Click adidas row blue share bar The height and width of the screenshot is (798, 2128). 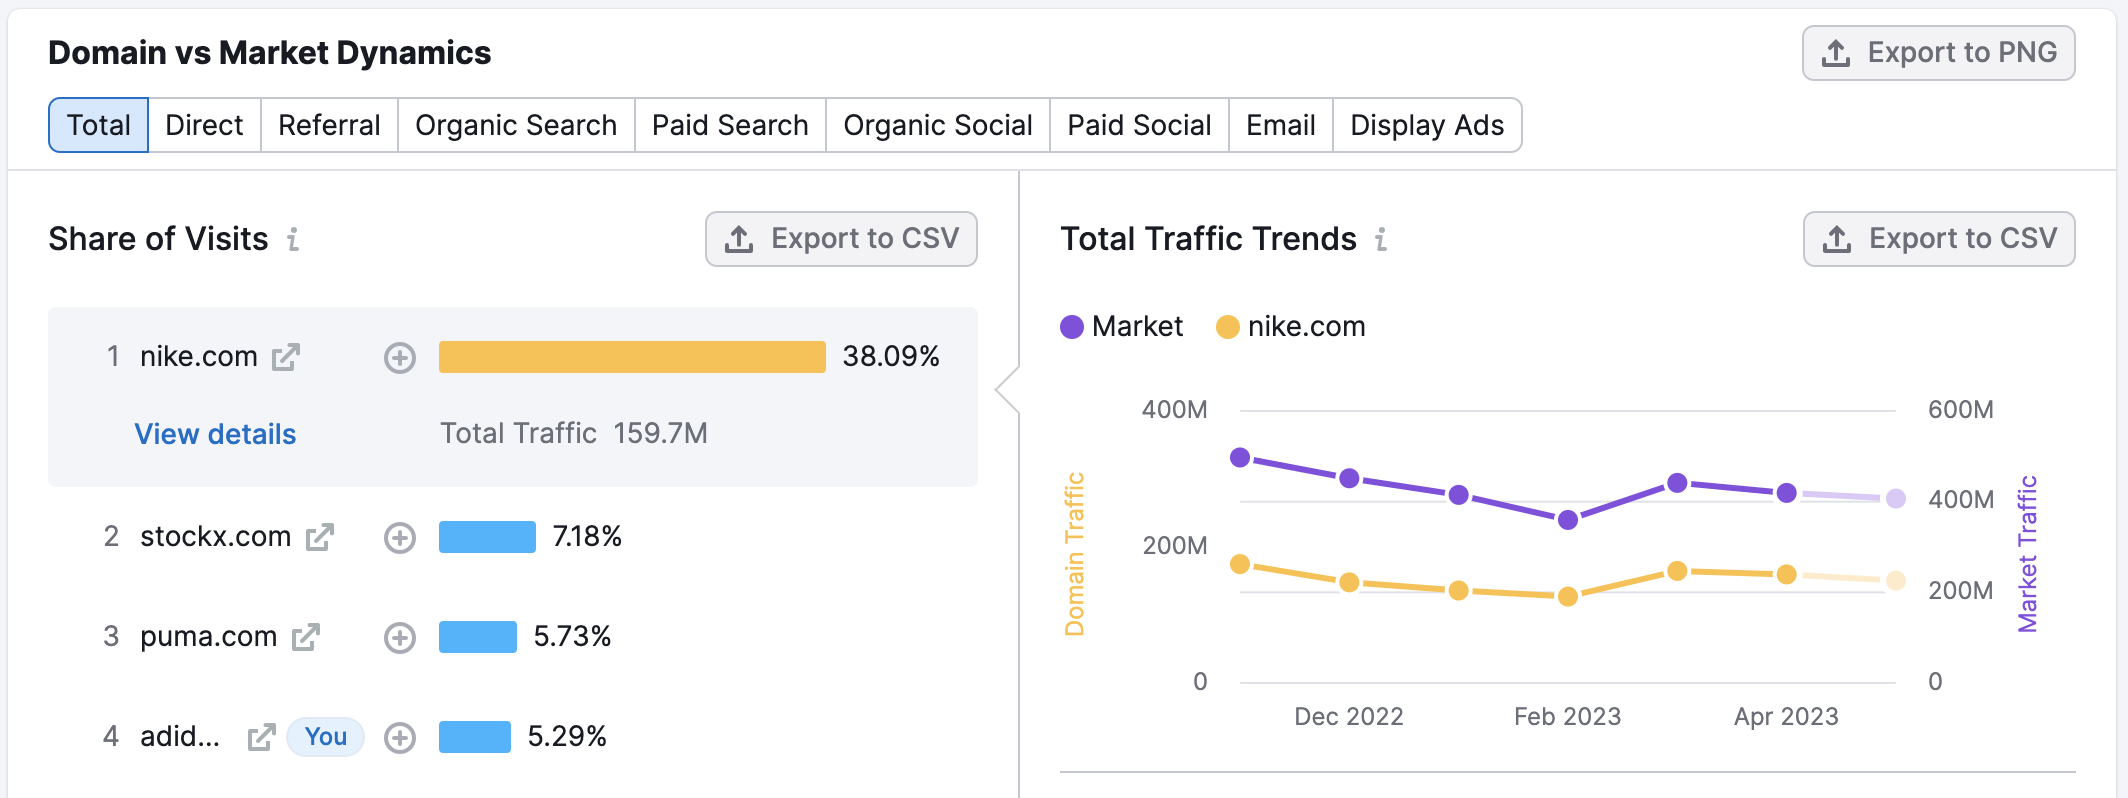pos(475,737)
